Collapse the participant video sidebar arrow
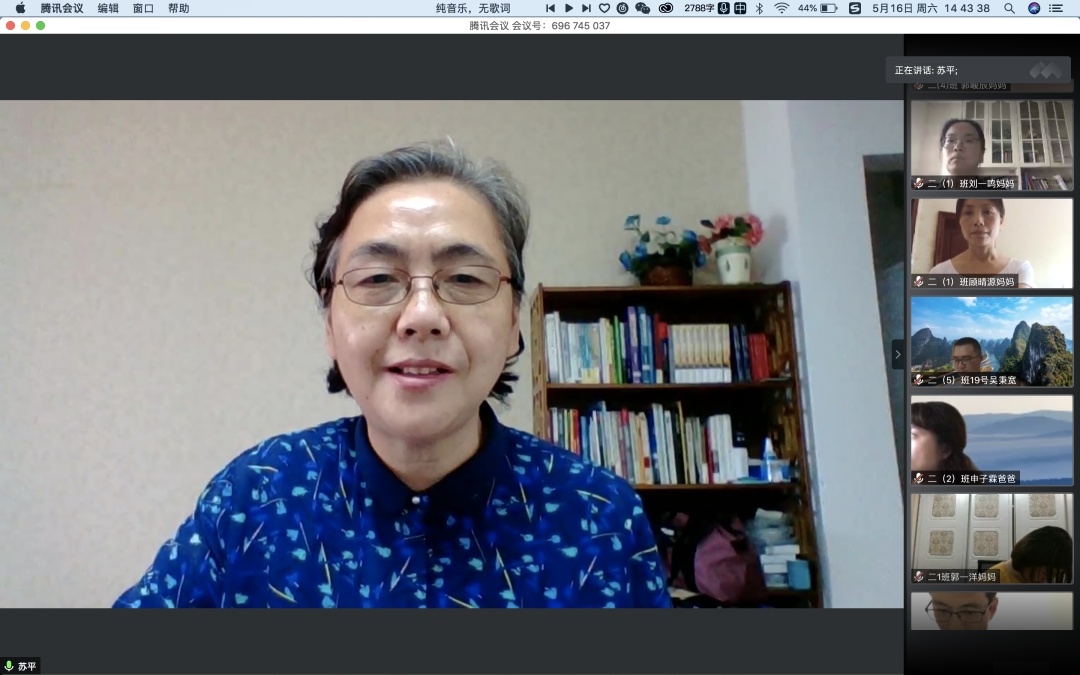 click(x=898, y=354)
